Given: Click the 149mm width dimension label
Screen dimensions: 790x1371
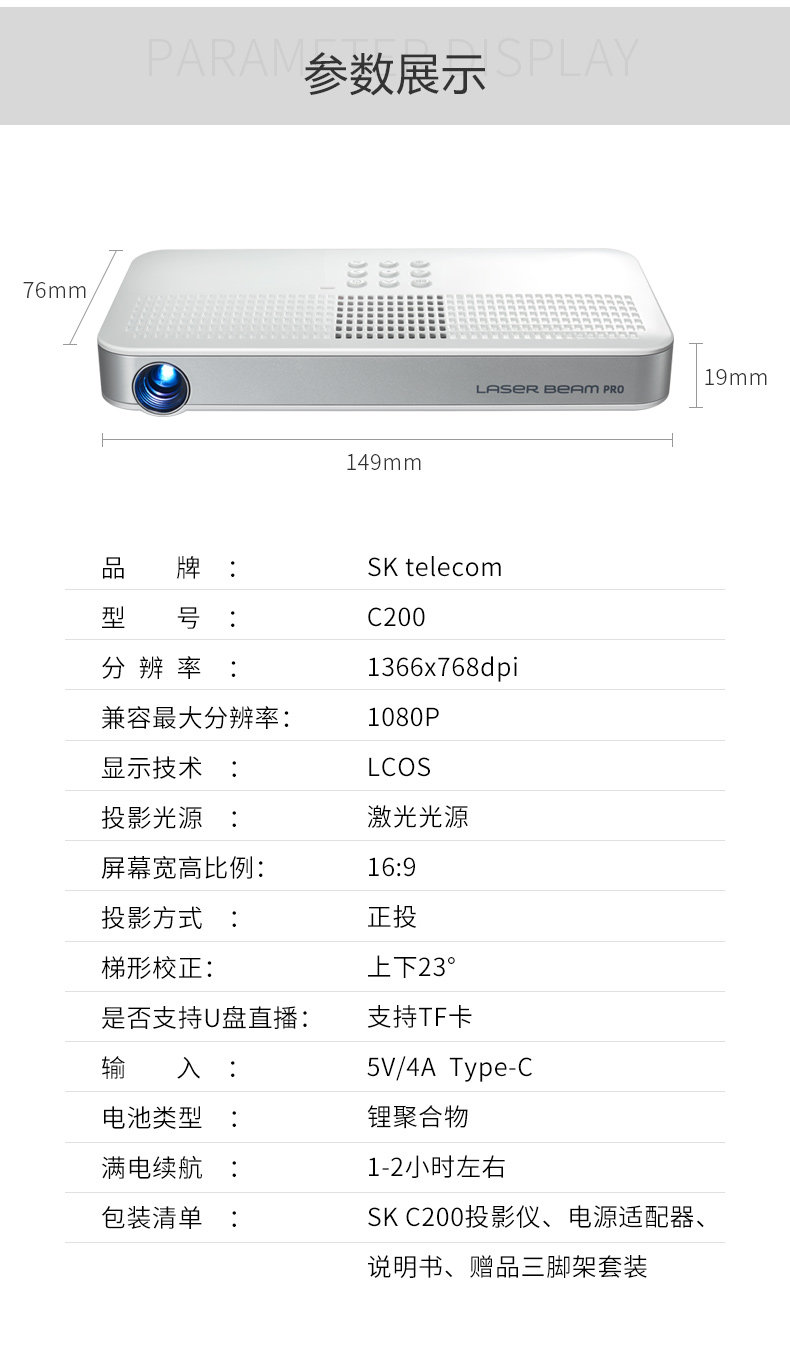Looking at the screenshot, I should pyautogui.click(x=384, y=462).
